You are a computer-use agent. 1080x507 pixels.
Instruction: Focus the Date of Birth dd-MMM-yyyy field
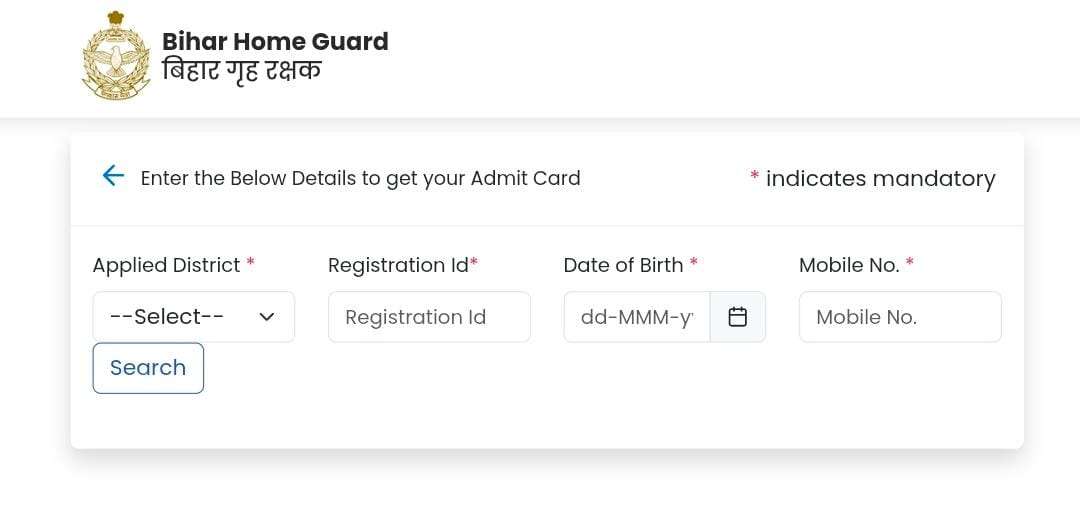[637, 317]
